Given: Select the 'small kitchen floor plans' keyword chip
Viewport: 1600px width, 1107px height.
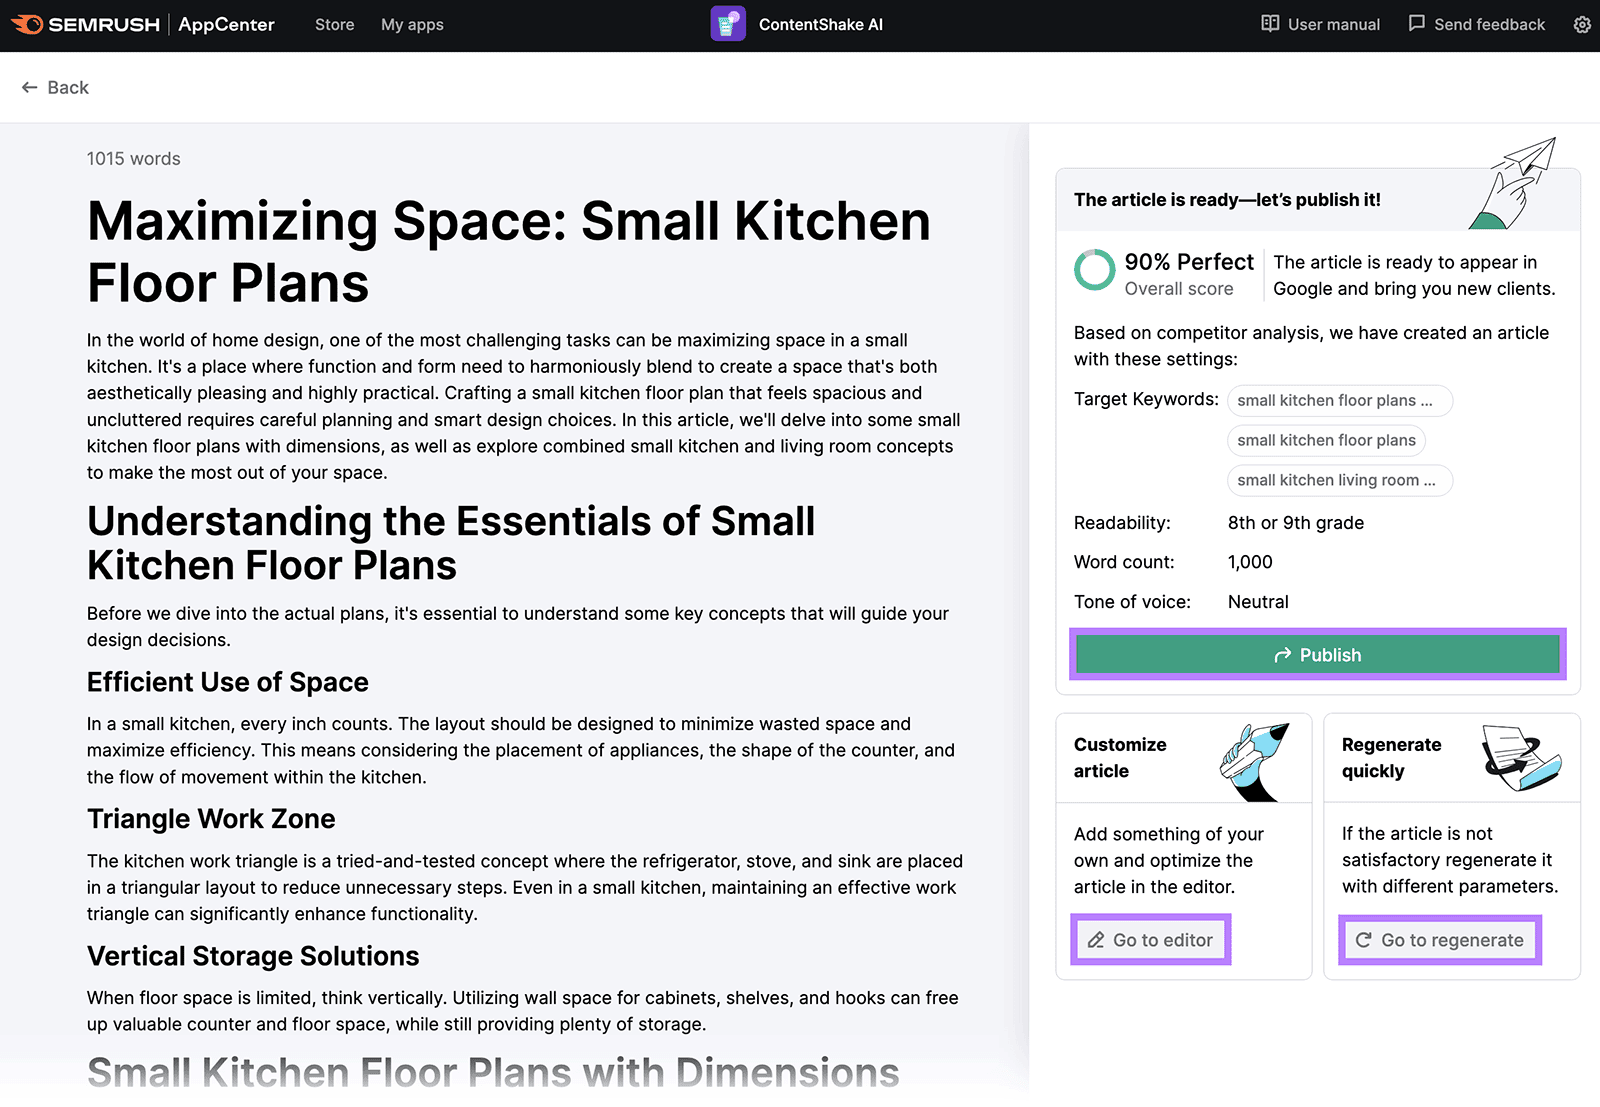Looking at the screenshot, I should coord(1326,441).
